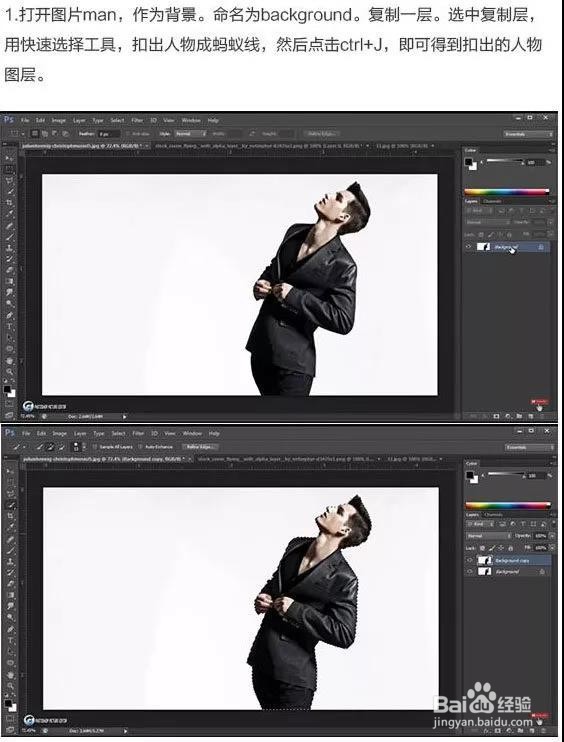
Task: Select Zoom tool in lower Photoshop window
Action: (10, 685)
